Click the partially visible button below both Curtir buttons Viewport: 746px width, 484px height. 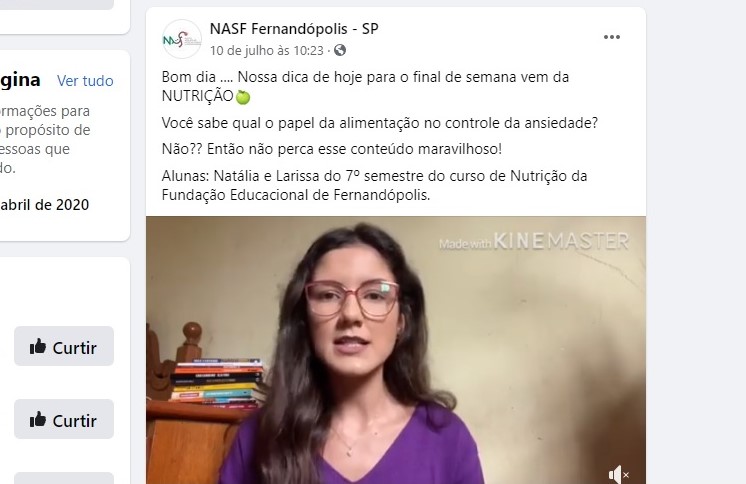pyautogui.click(x=64, y=478)
